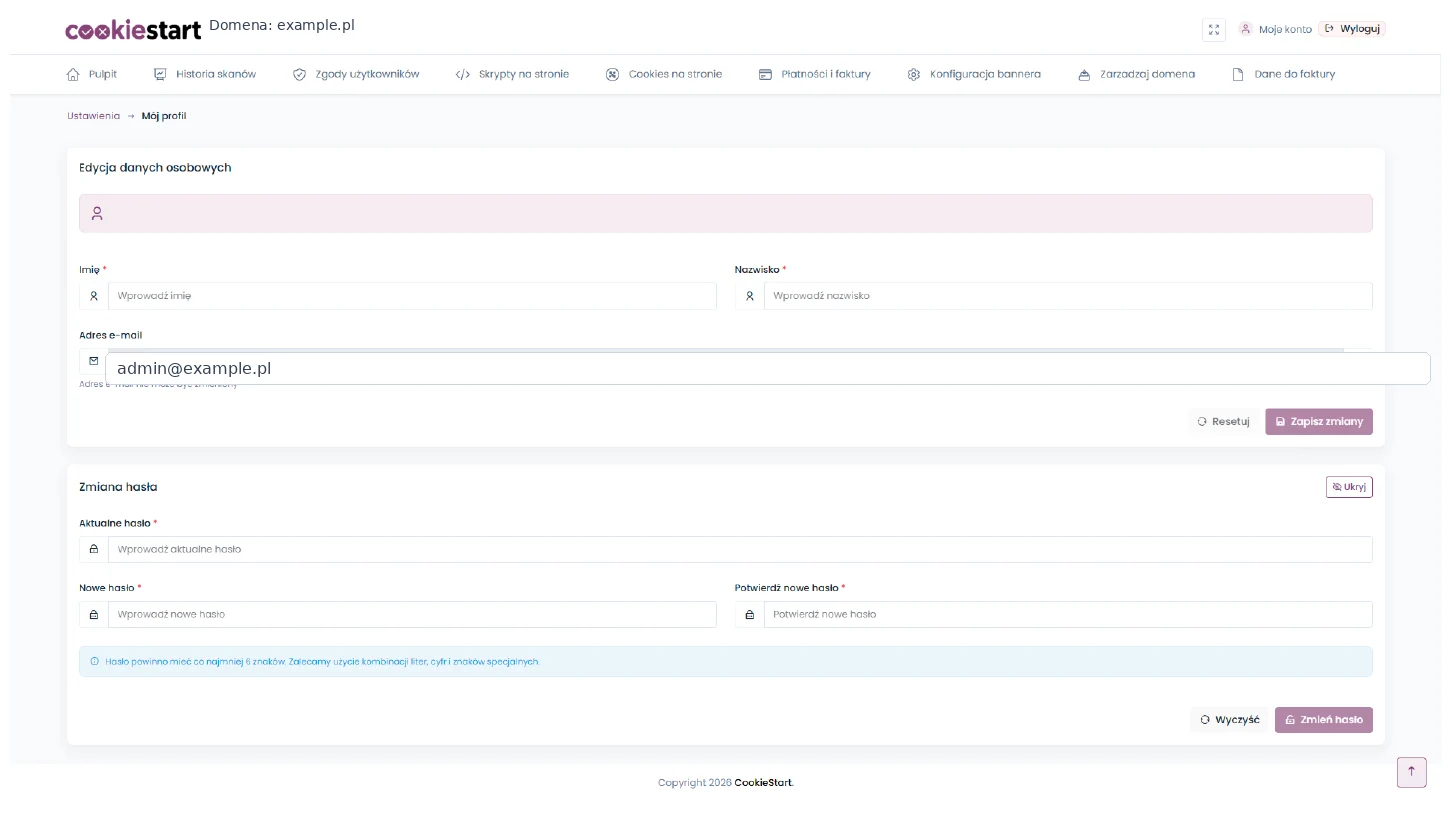Click the CookieStart logo
Viewport: 1450px width, 815px height.
133,30
